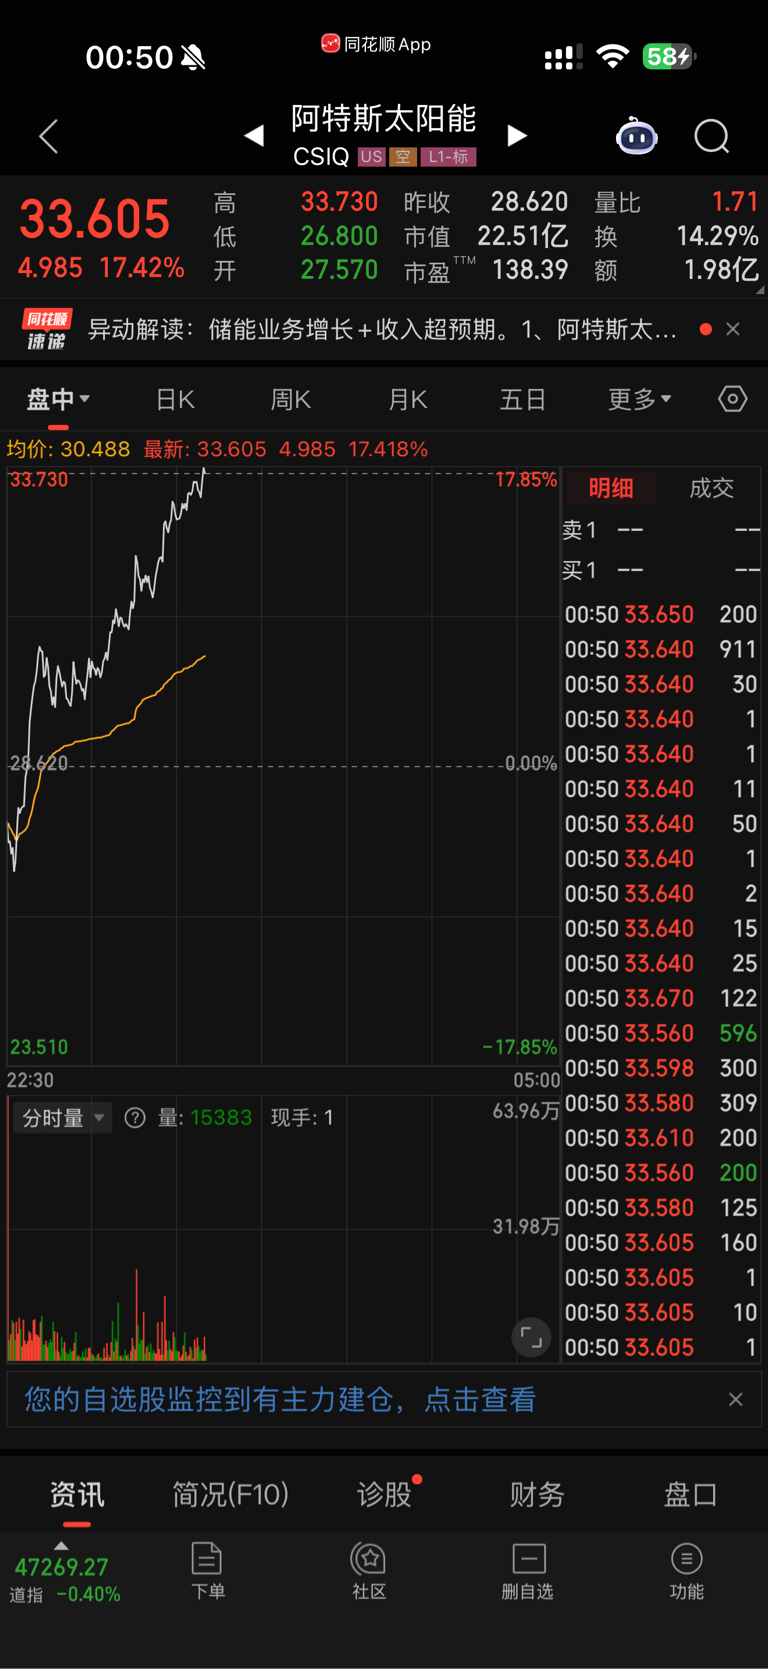Tap the L1-标 quote level badge
The image size is (768, 1669).
448,157
